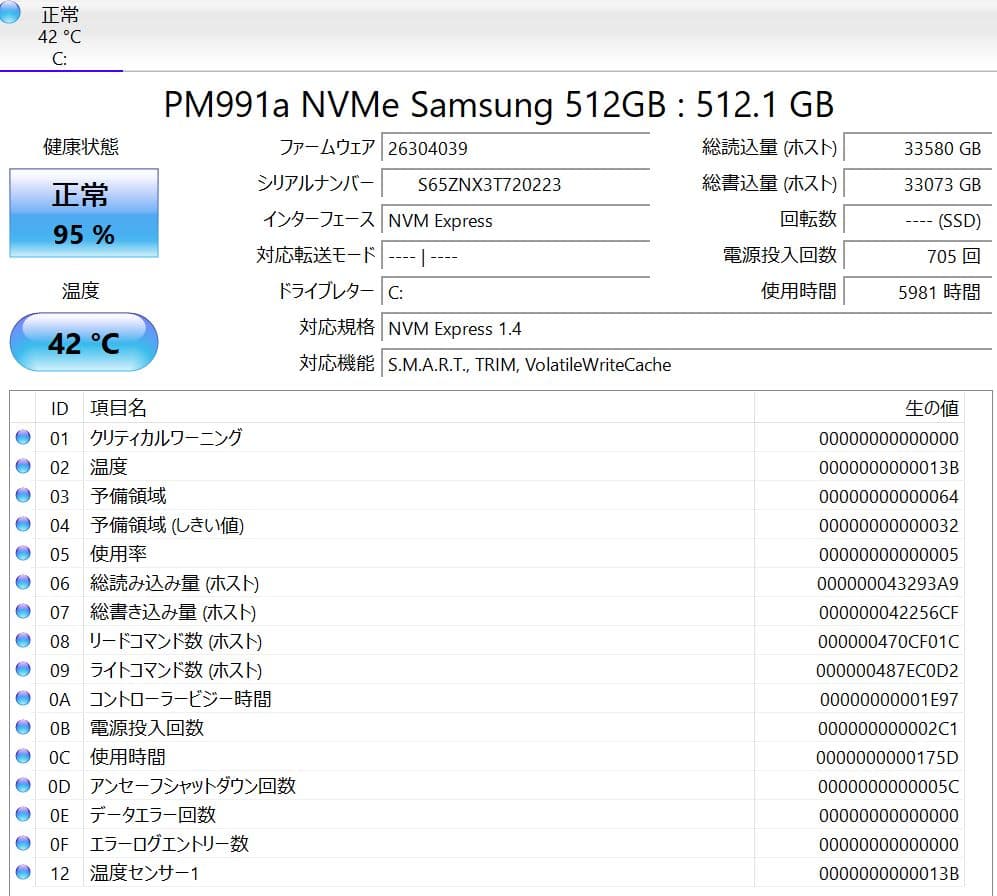
Task: Select the attribute name クリティカルワーニング
Action: [166, 438]
